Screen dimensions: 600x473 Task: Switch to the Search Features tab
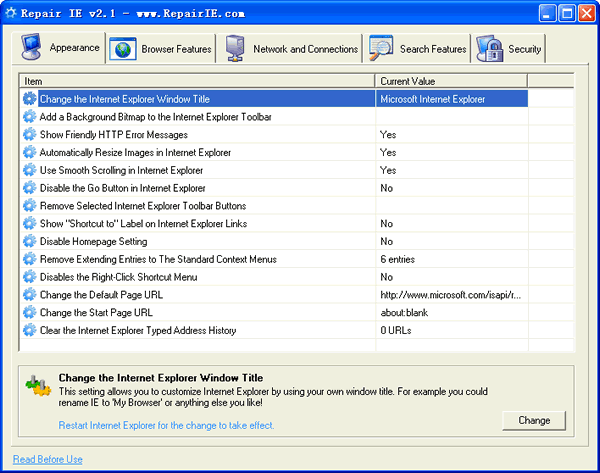(x=417, y=49)
